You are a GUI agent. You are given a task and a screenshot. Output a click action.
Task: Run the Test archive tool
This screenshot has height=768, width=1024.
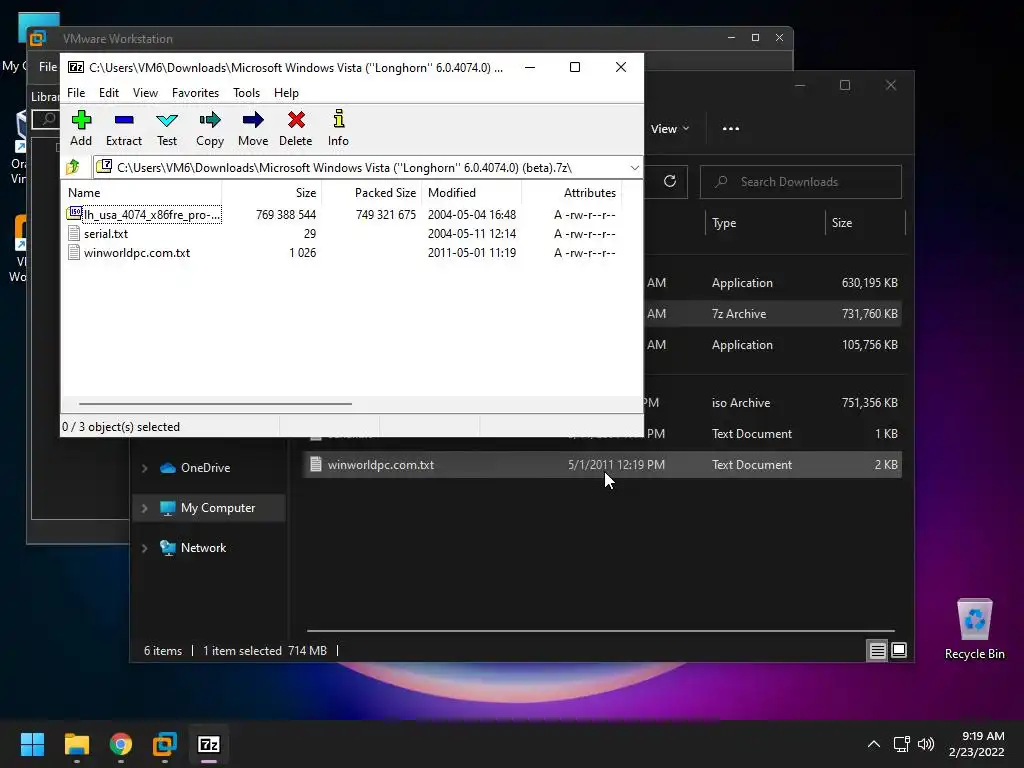pyautogui.click(x=167, y=128)
